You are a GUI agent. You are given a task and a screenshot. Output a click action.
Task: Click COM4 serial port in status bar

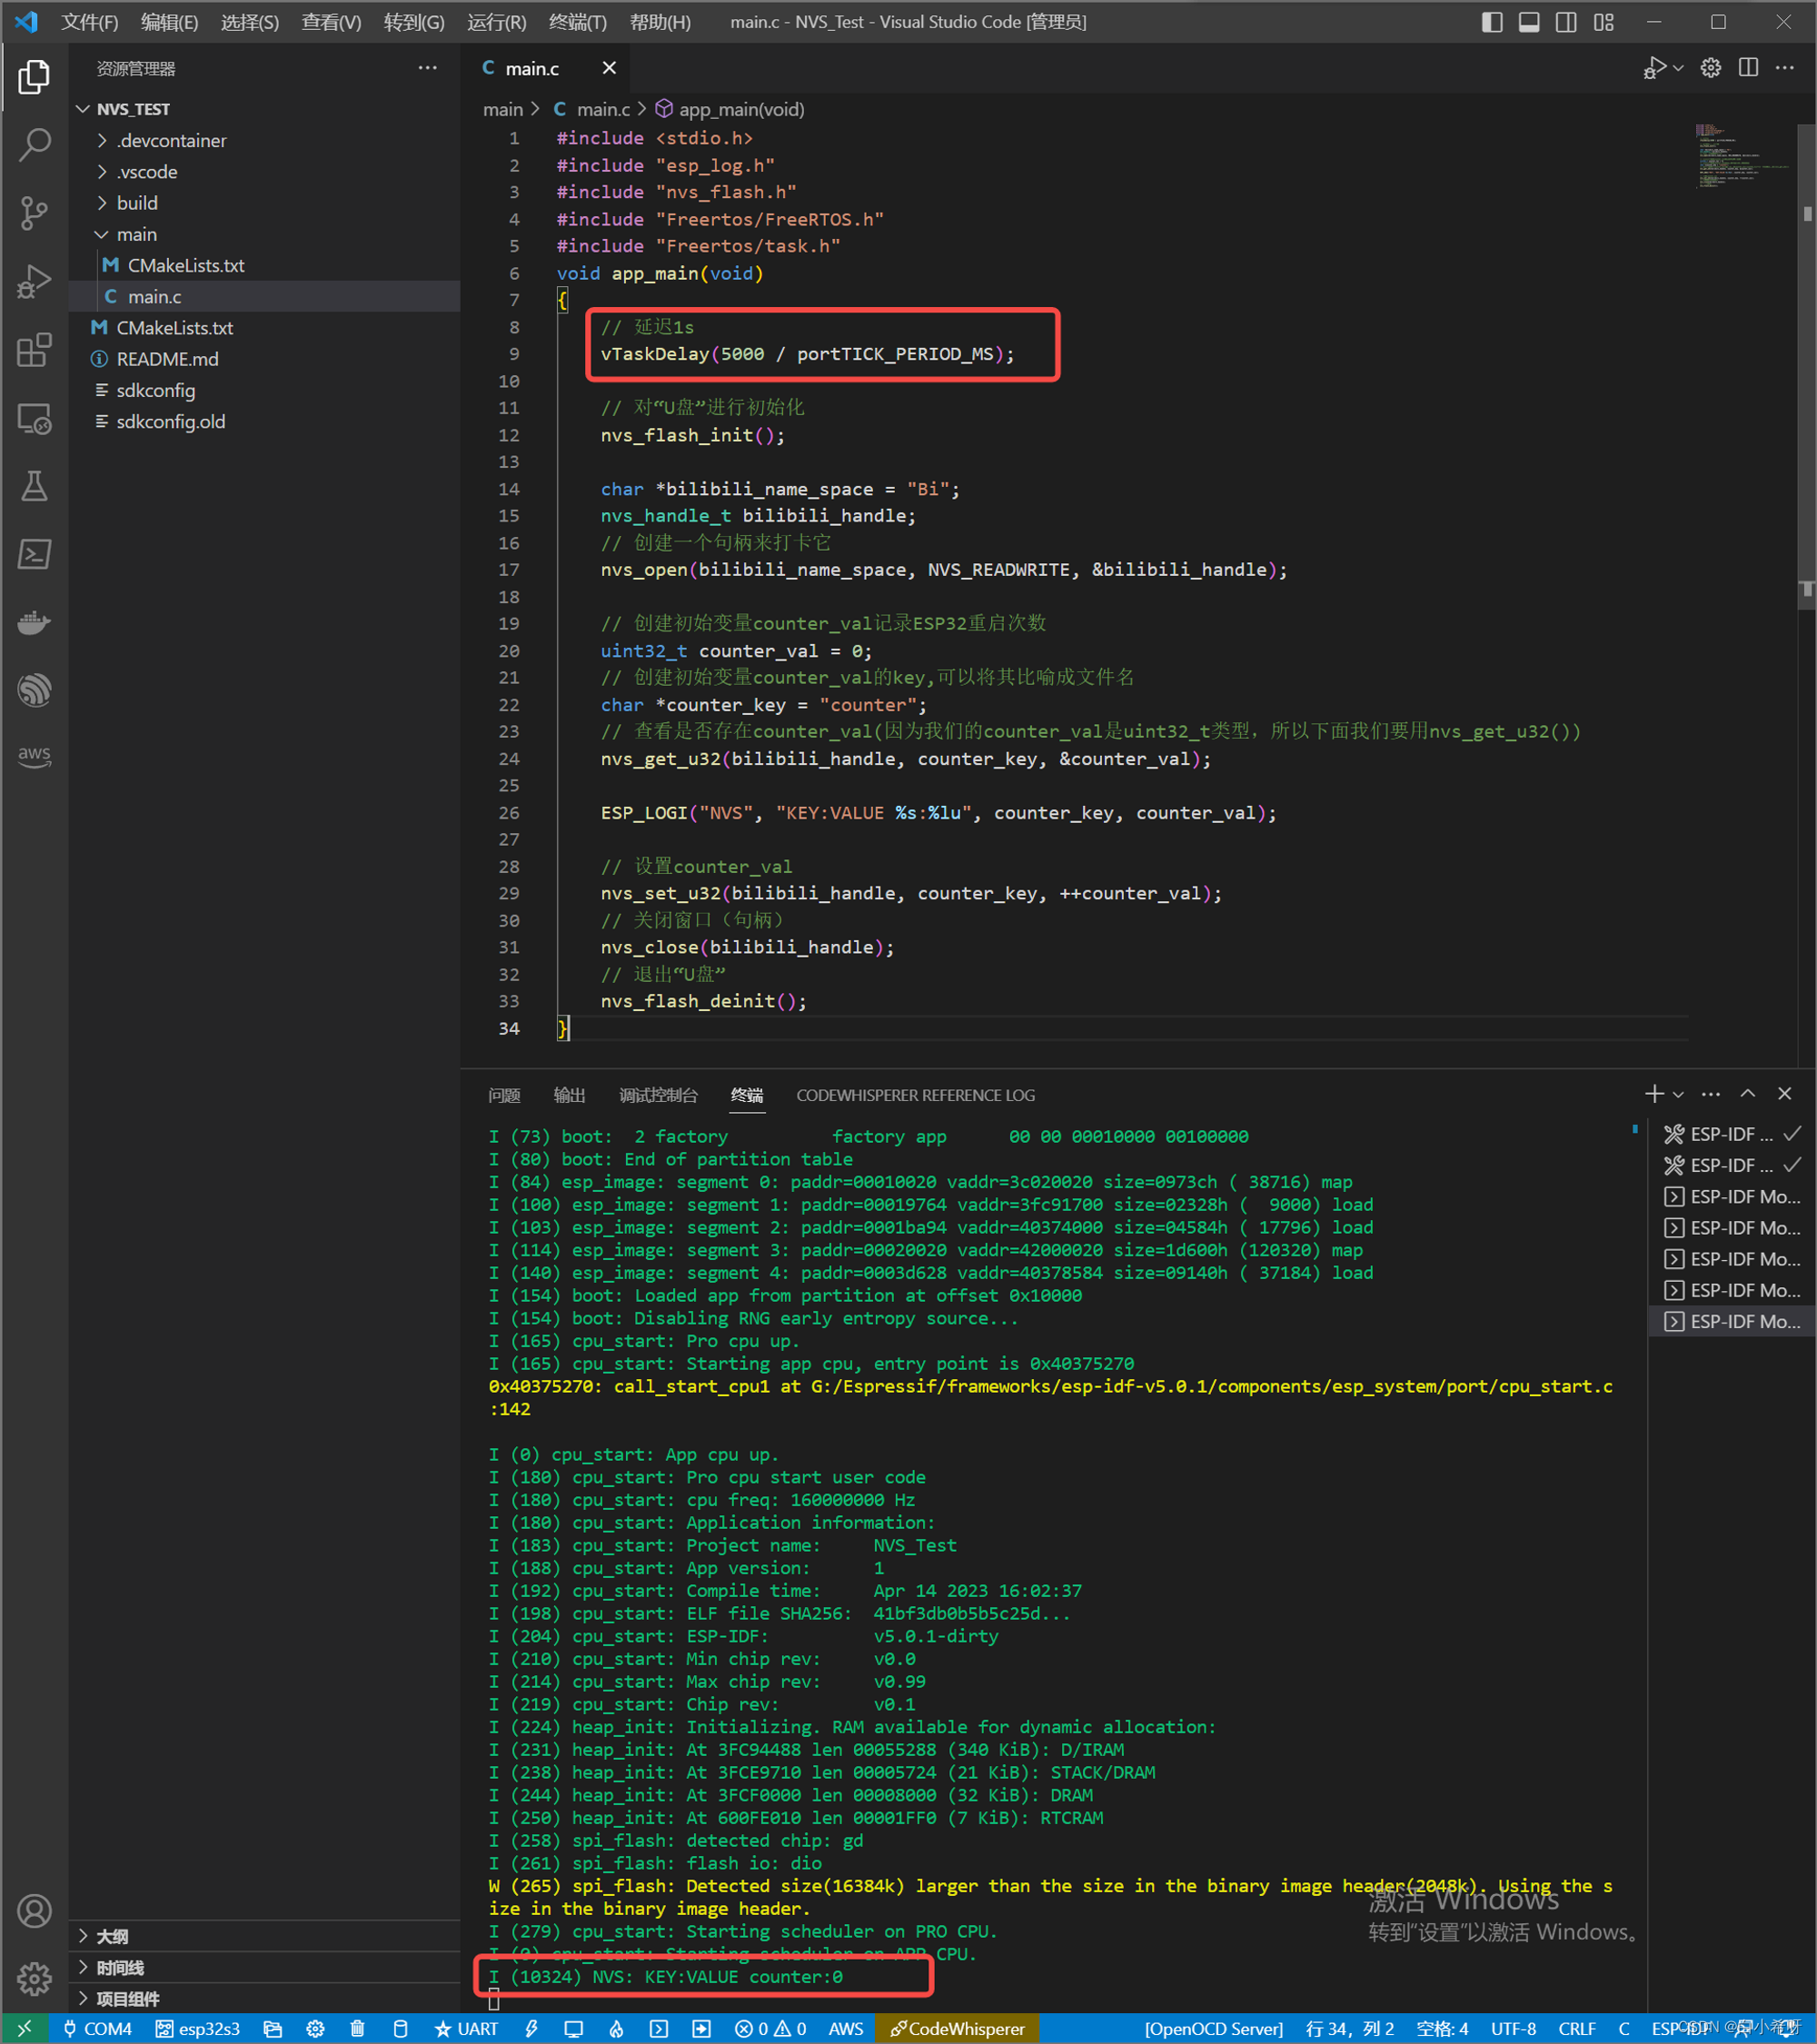[x=98, y=2028]
